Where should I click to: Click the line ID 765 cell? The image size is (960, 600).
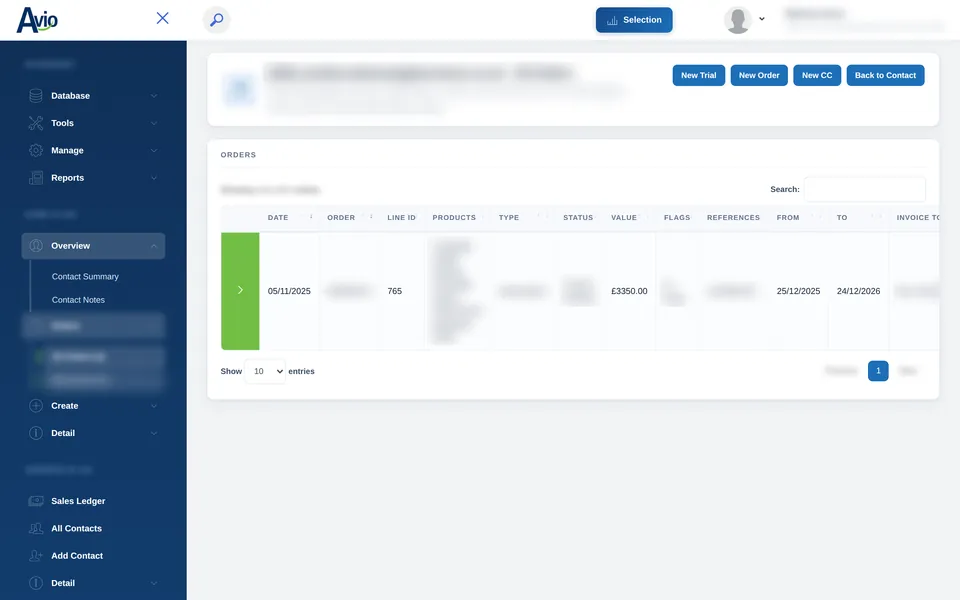click(x=395, y=291)
